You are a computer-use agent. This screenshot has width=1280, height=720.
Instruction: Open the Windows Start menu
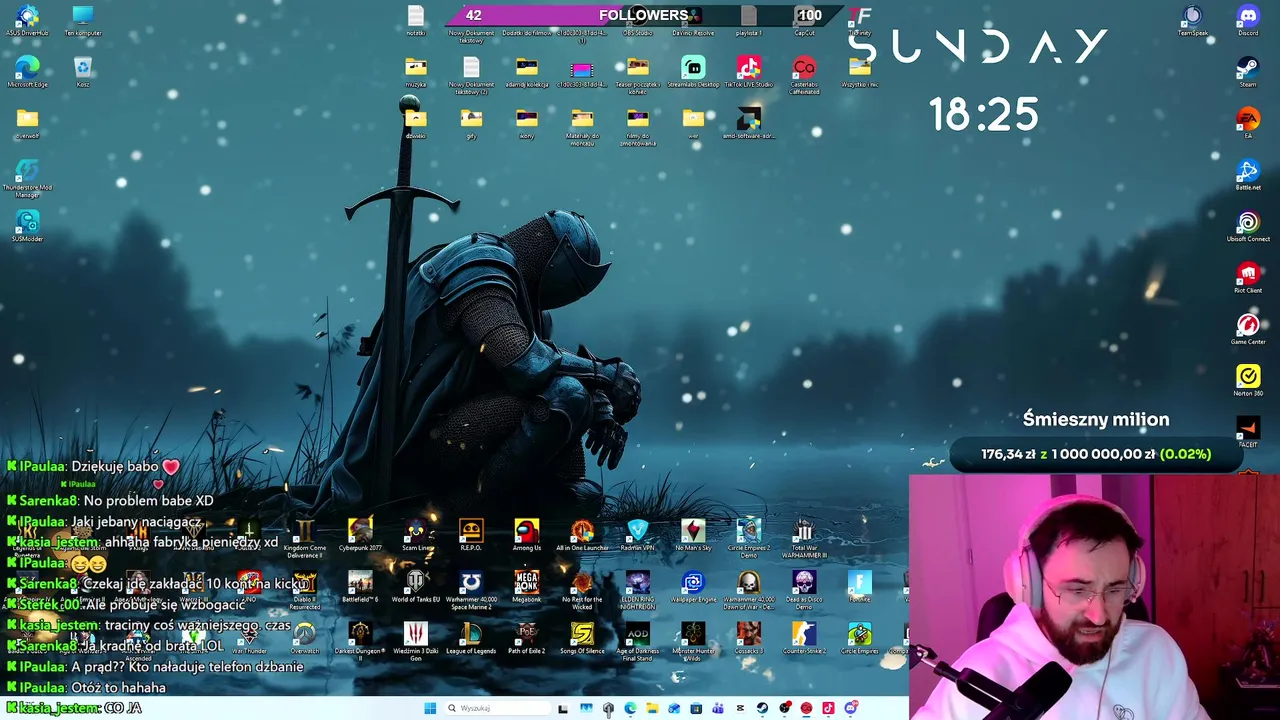[x=430, y=708]
